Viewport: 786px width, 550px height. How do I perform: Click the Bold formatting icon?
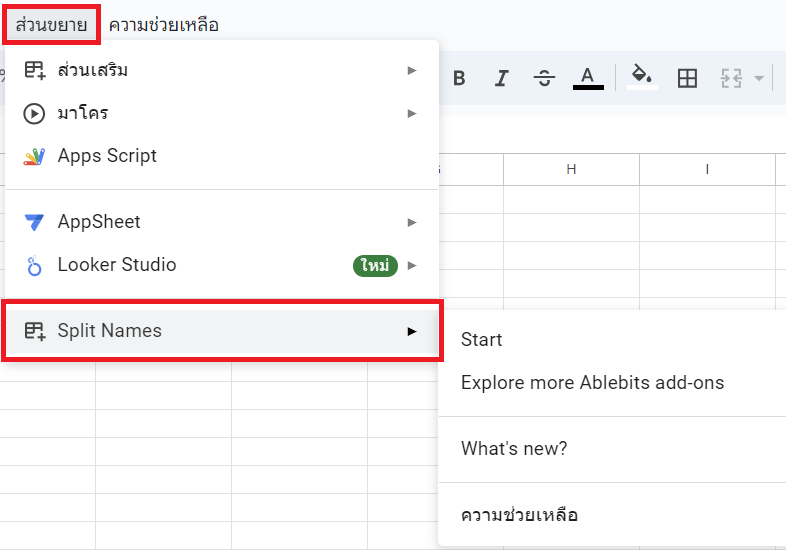pos(459,78)
